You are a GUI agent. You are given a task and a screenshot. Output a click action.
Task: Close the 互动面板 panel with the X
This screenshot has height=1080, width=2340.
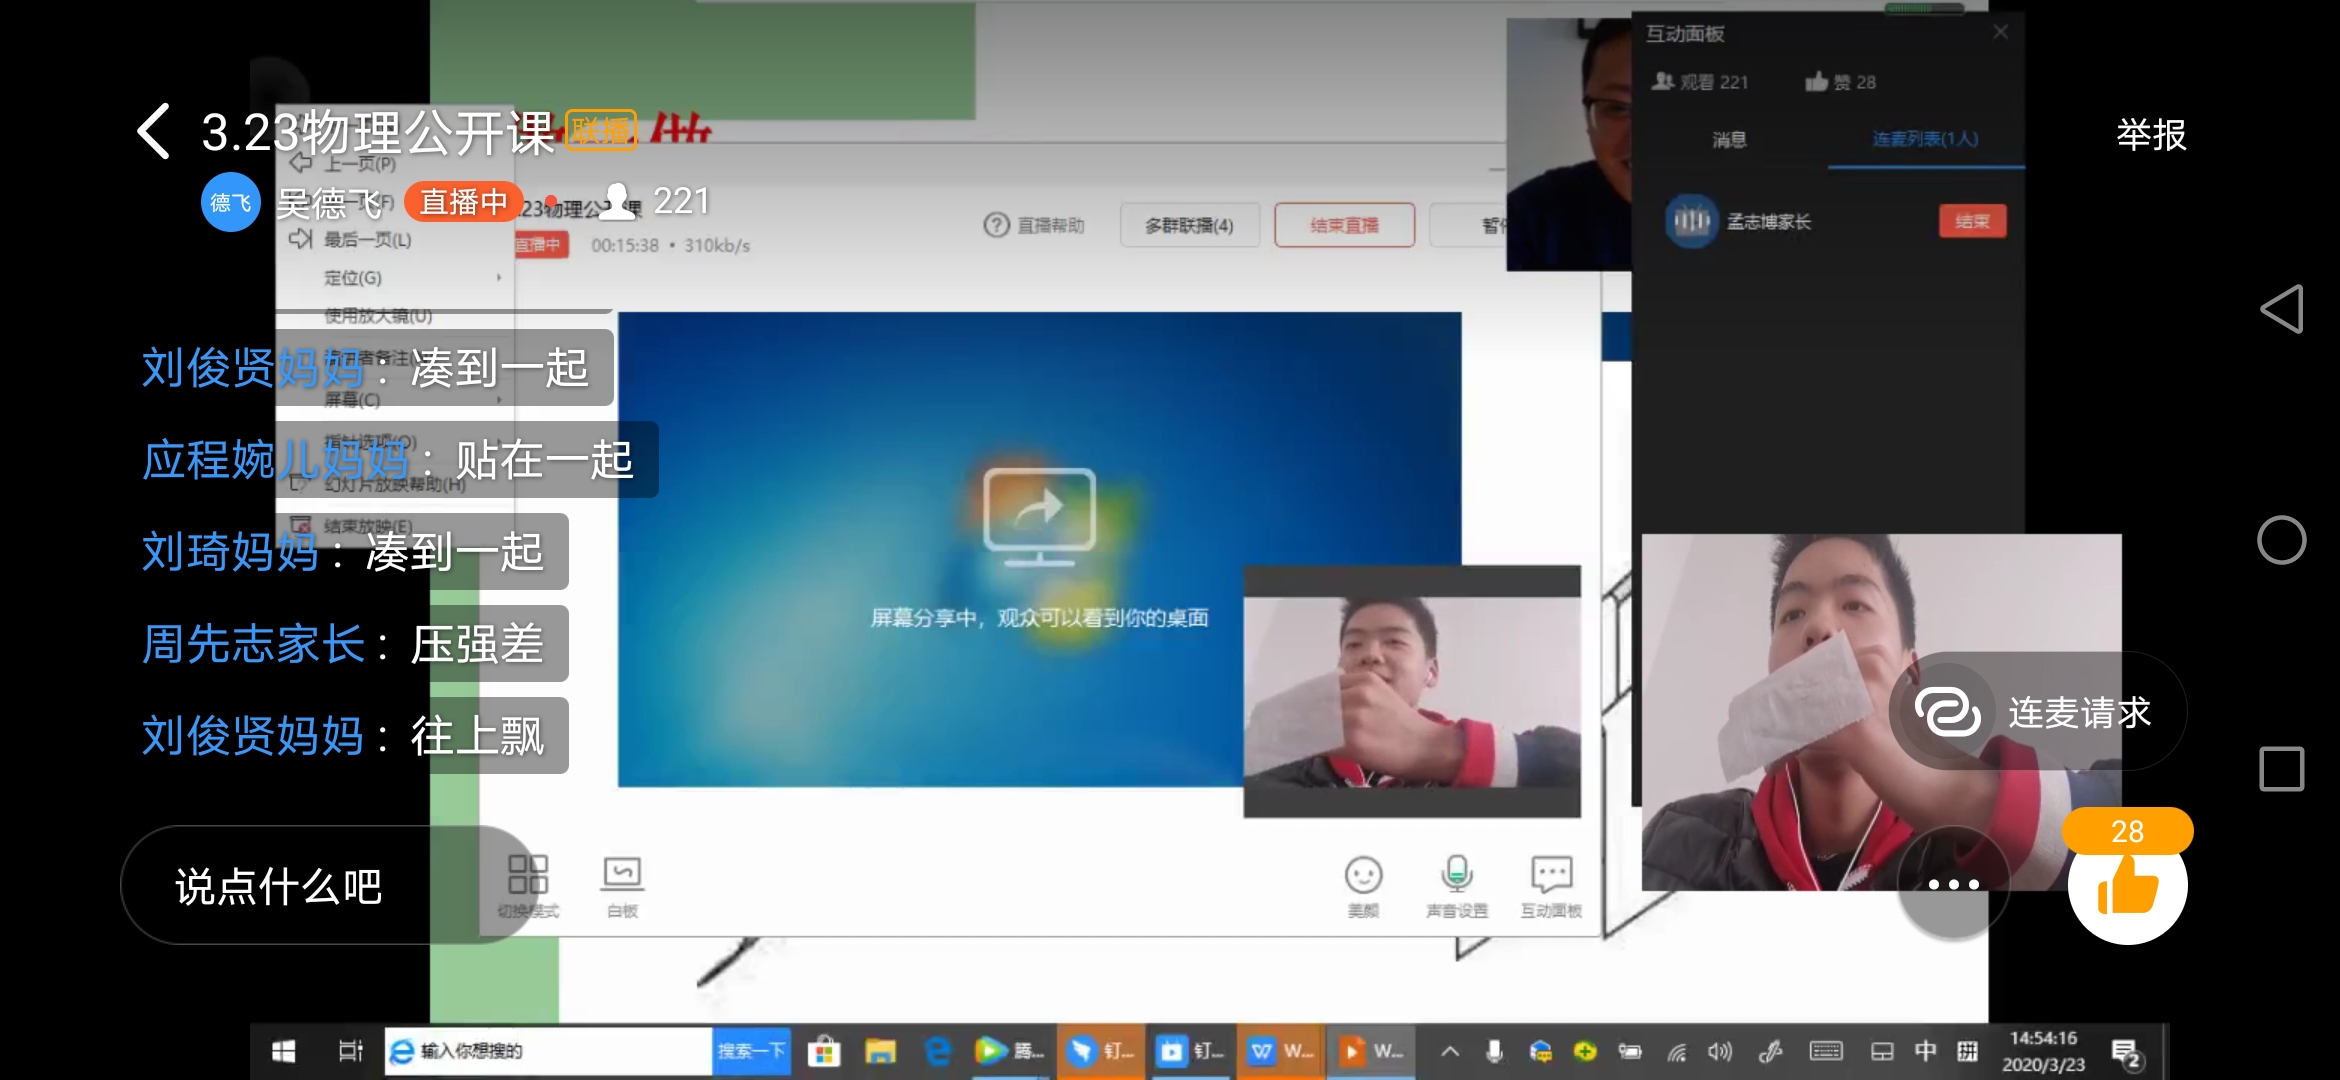pyautogui.click(x=2001, y=32)
